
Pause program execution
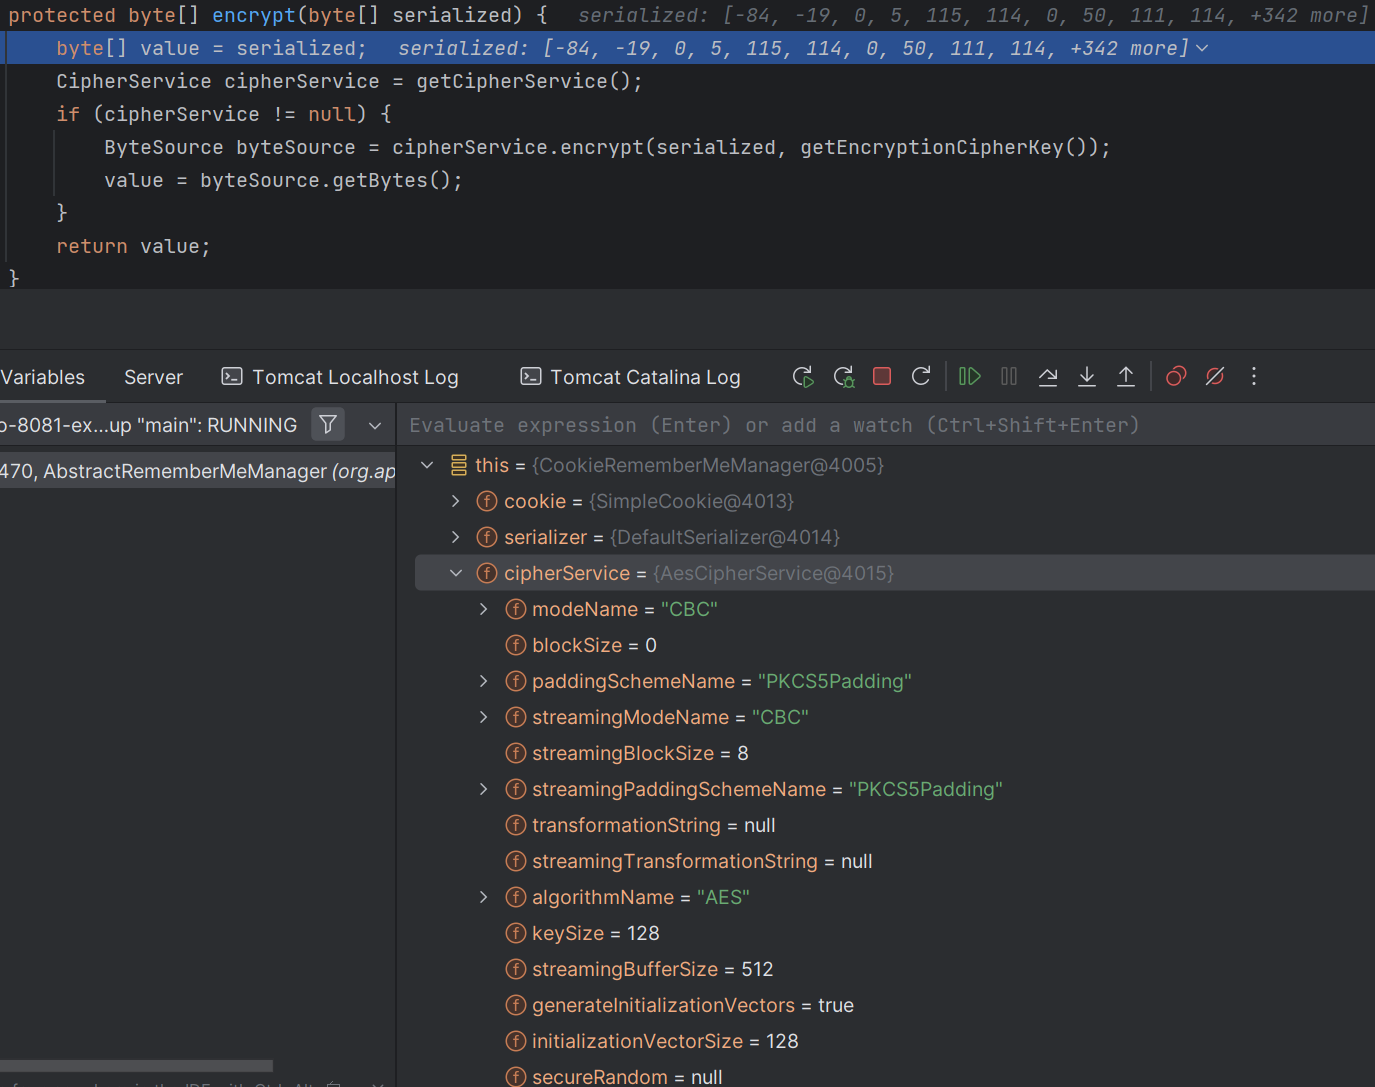[1009, 376]
